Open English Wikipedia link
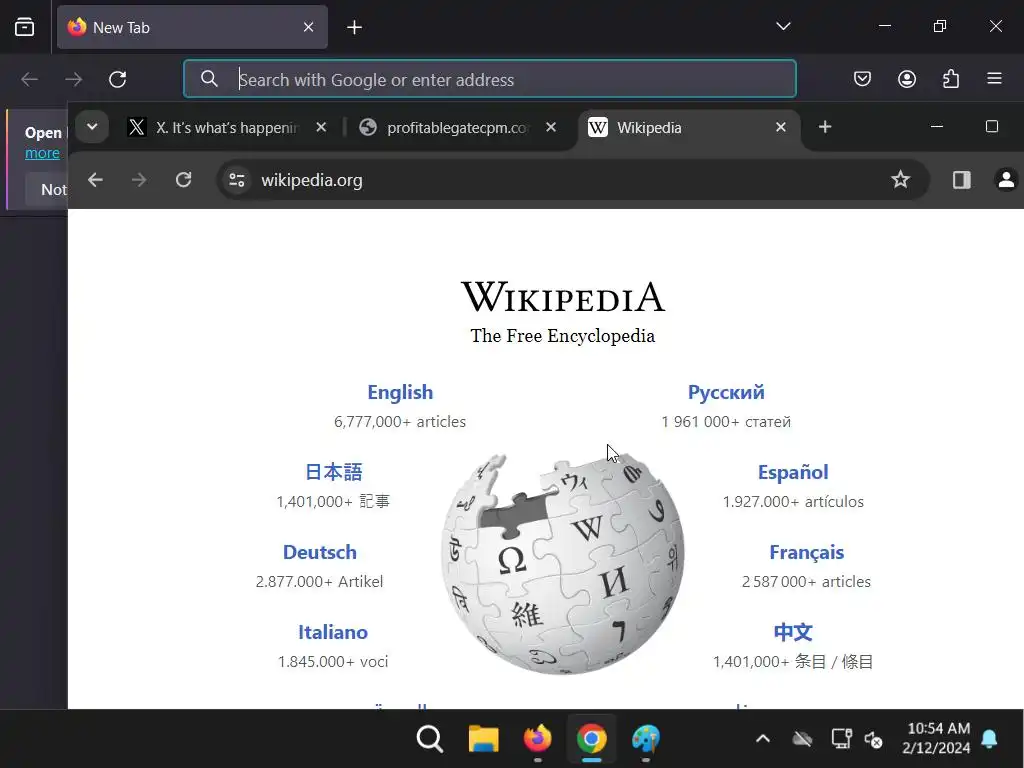 point(400,392)
